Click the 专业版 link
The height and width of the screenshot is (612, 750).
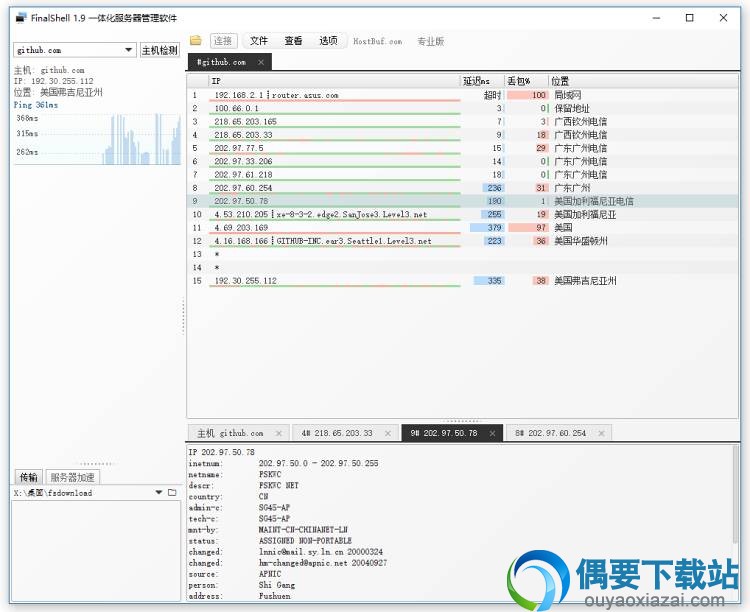point(430,41)
